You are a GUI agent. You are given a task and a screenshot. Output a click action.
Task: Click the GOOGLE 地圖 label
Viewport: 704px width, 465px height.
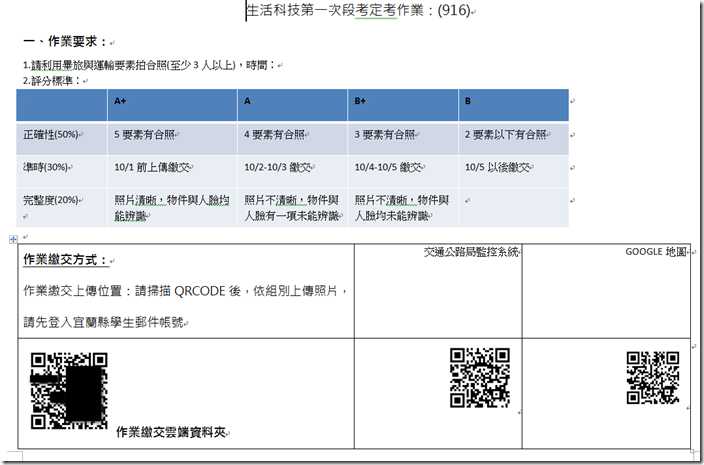pyautogui.click(x=656, y=252)
